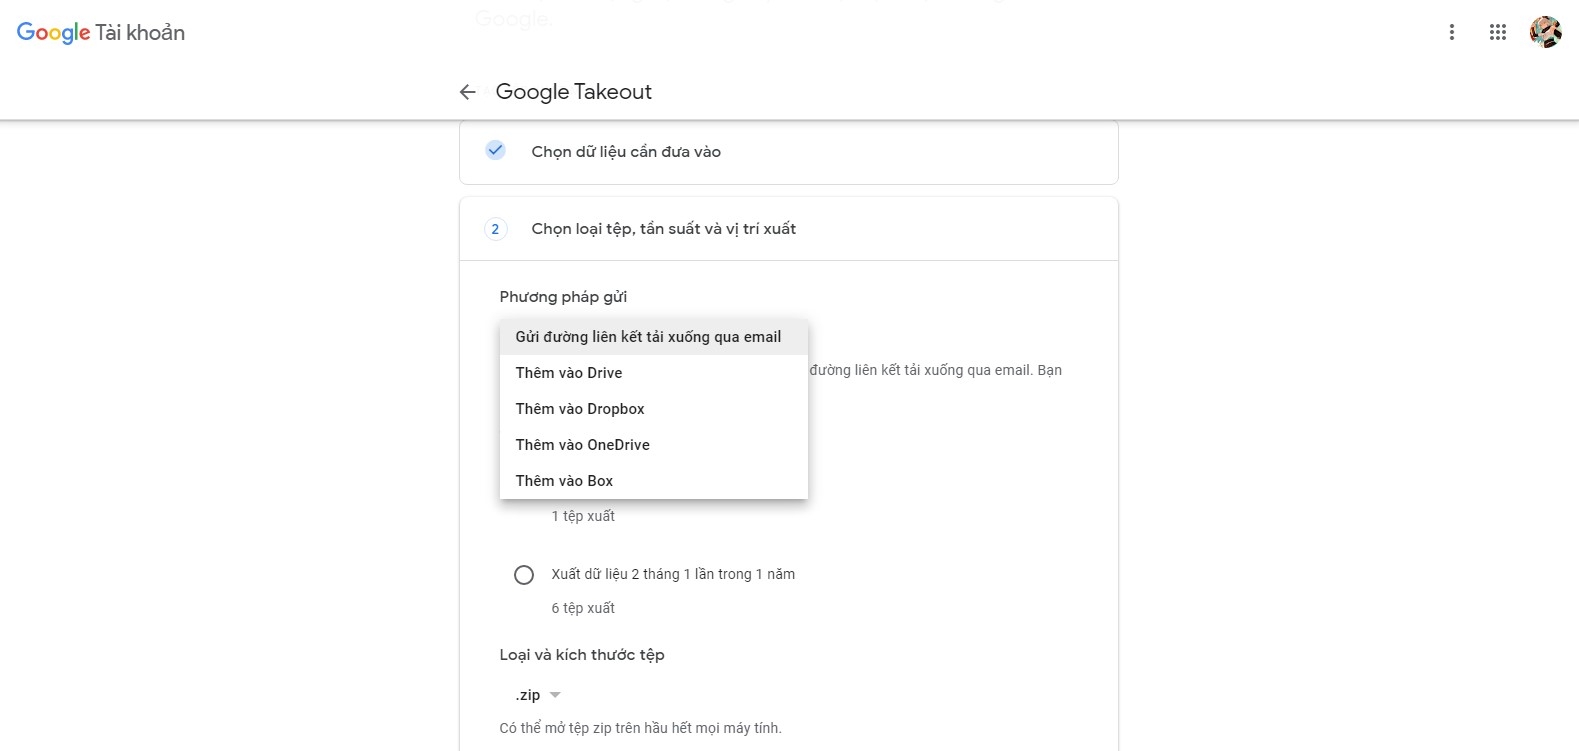Select 'Gửi đường liên kết tải xuống qua email'
1579x751 pixels.
pos(653,337)
